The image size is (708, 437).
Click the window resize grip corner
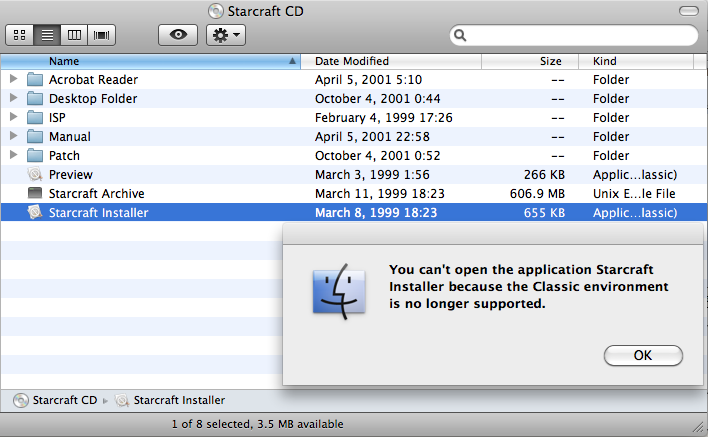pyautogui.click(x=699, y=427)
